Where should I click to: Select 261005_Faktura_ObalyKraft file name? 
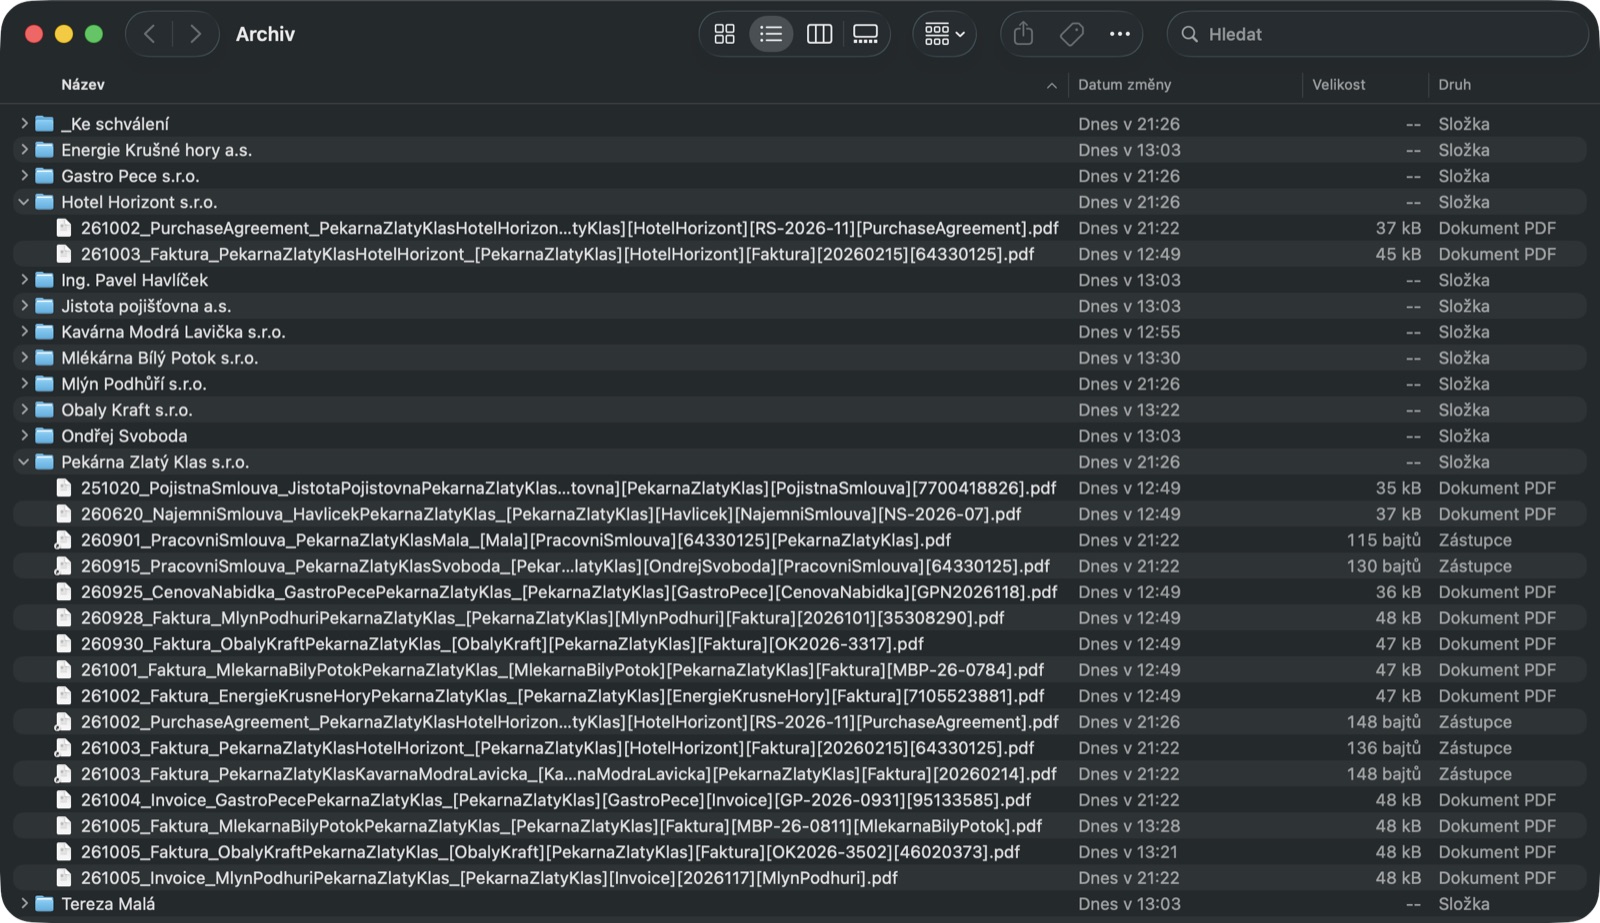(550, 852)
